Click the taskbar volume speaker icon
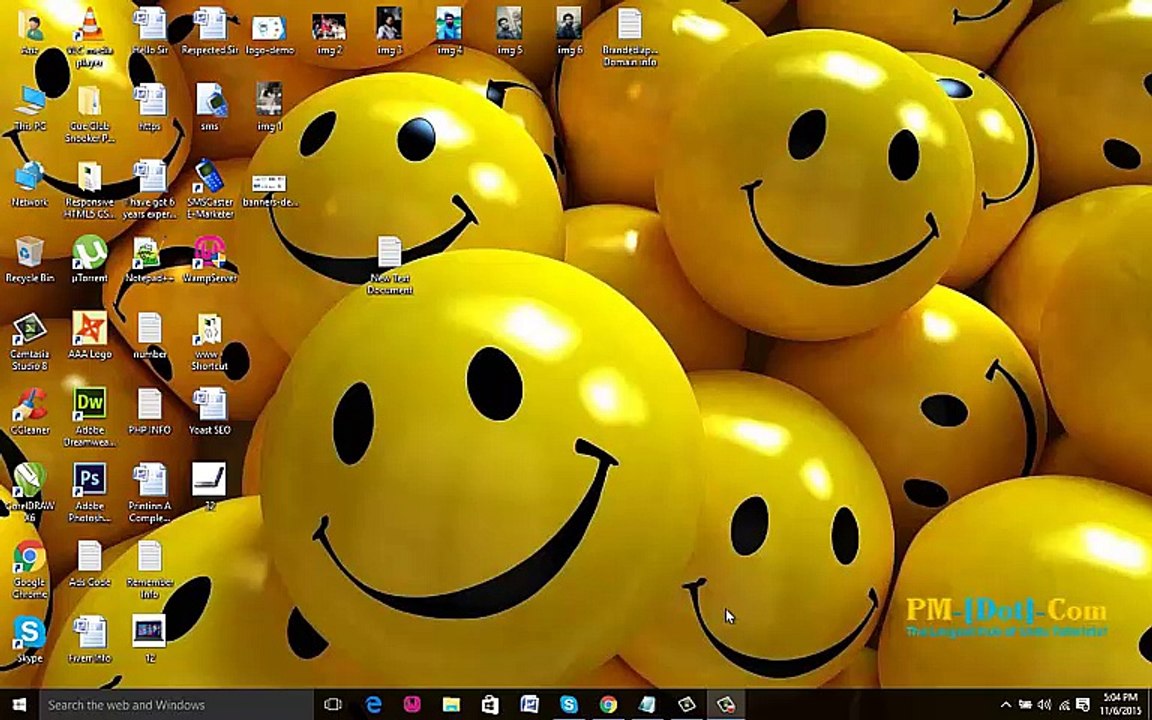The height and width of the screenshot is (720, 1152). [1044, 705]
